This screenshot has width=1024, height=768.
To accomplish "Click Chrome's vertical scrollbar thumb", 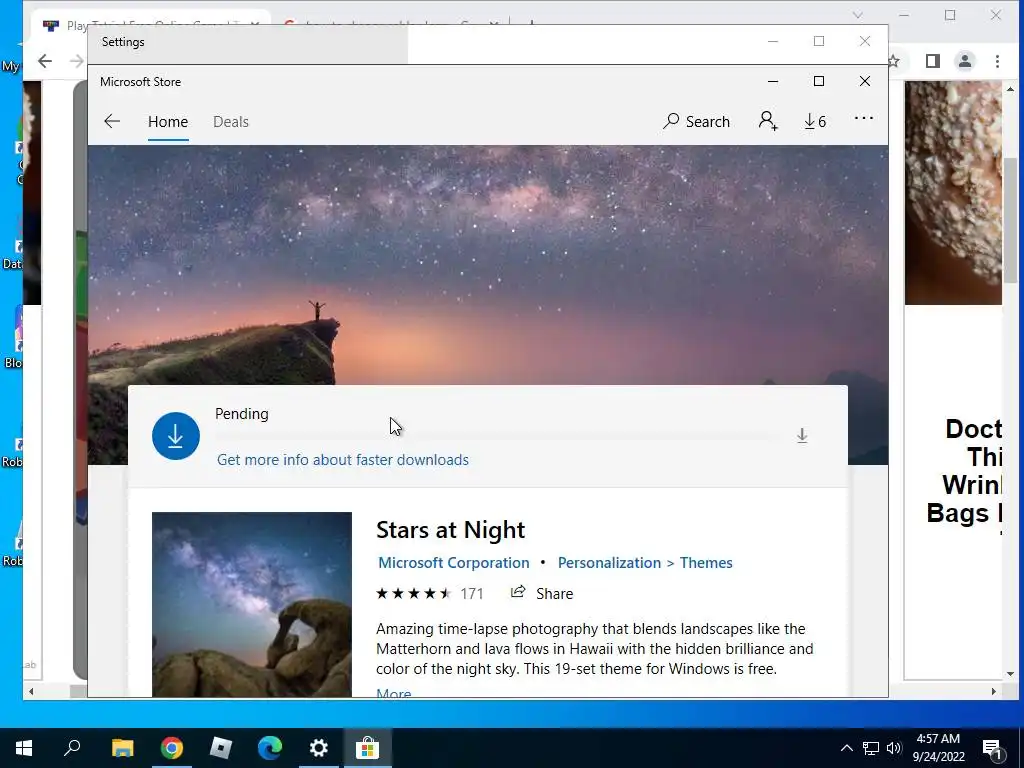I will click(x=1010, y=222).
